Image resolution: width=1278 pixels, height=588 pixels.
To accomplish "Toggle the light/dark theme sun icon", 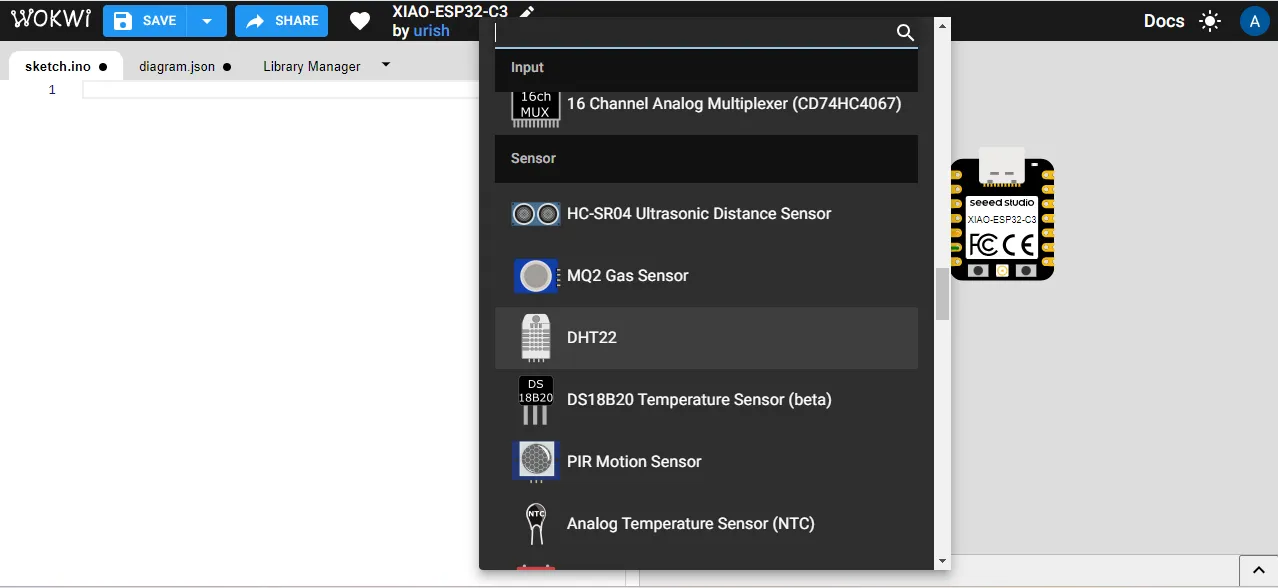I will (x=1210, y=21).
